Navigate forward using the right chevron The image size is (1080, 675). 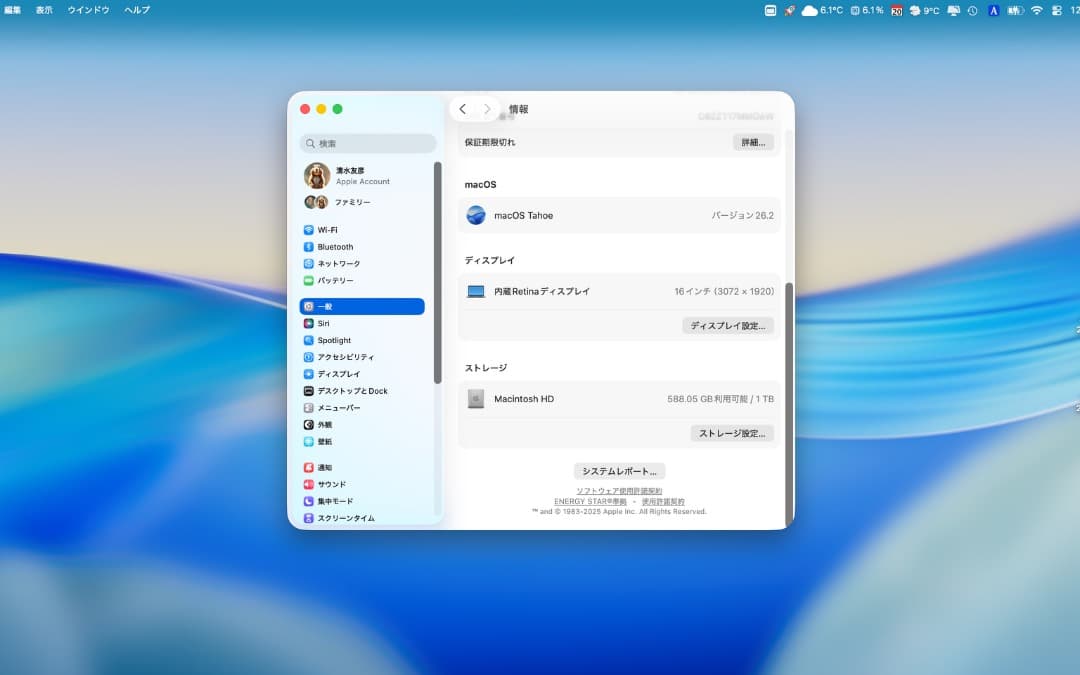(x=487, y=108)
